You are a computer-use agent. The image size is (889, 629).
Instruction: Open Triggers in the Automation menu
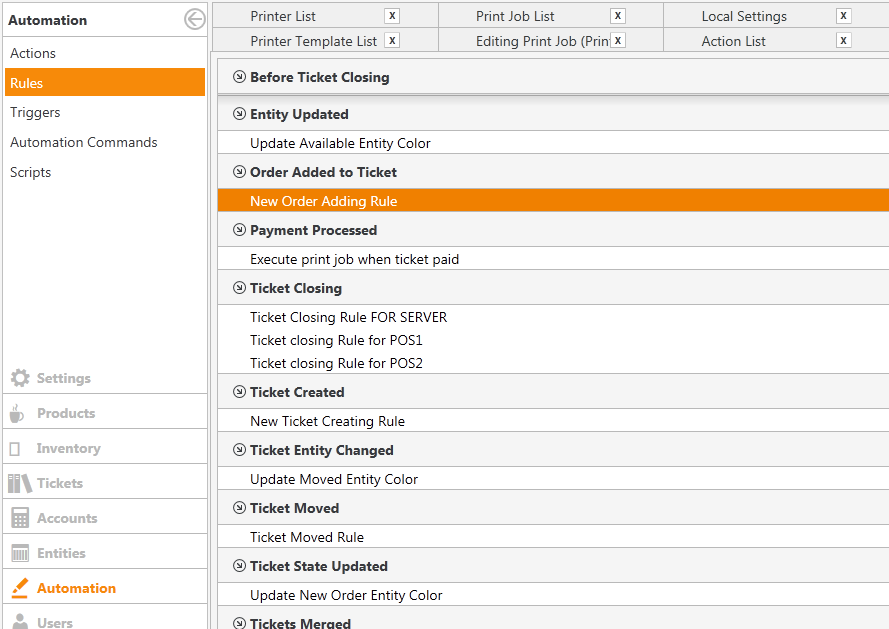pyautogui.click(x=35, y=112)
